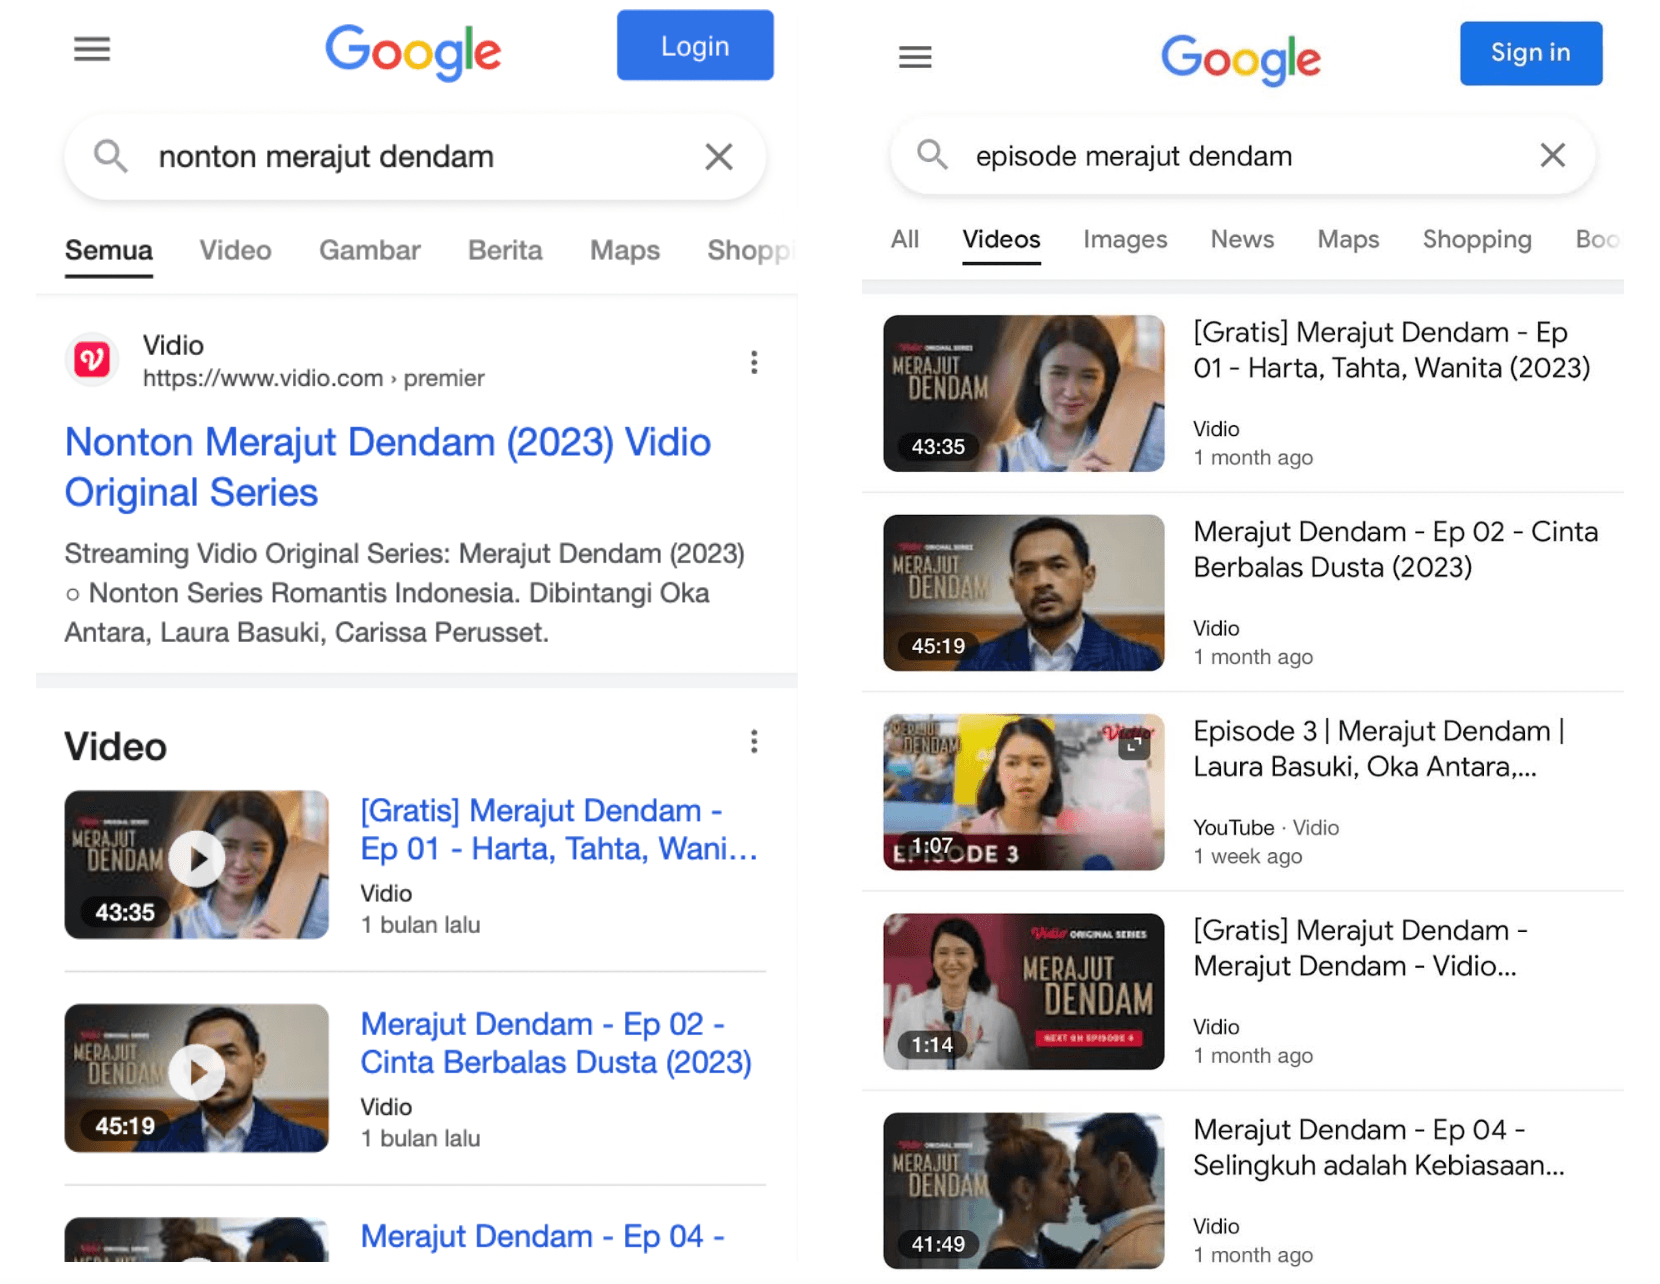Open the three-dot options for the Vidio result
The width and height of the screenshot is (1660, 1284).
tap(754, 362)
